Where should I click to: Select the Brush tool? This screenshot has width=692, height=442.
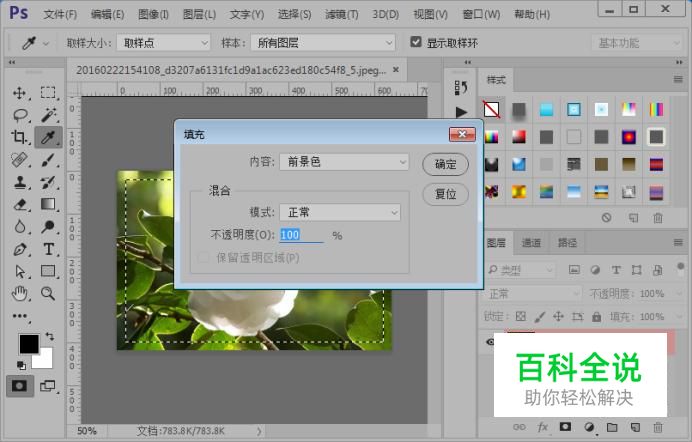pos(48,160)
